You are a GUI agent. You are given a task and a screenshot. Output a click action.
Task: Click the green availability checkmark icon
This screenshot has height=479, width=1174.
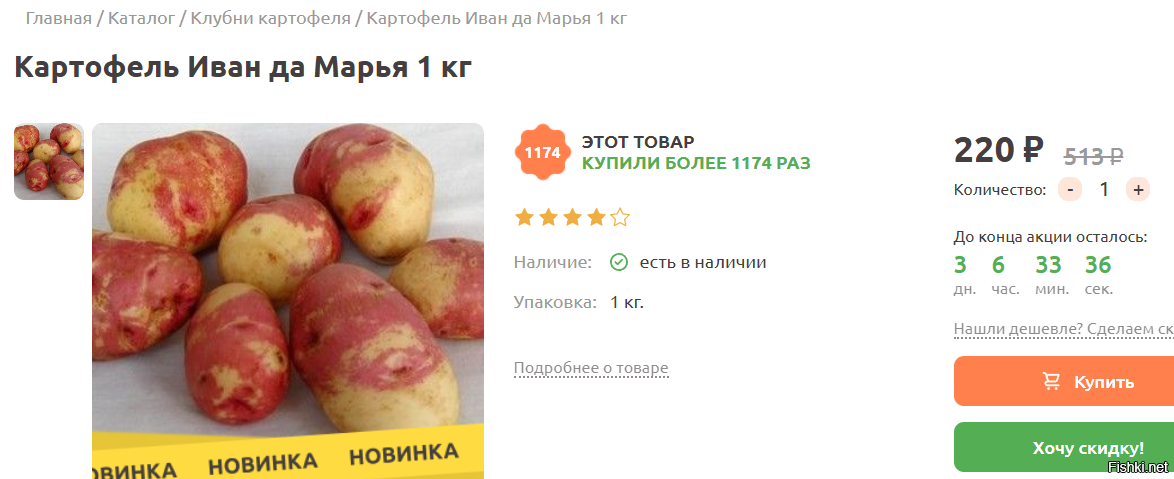tap(618, 262)
